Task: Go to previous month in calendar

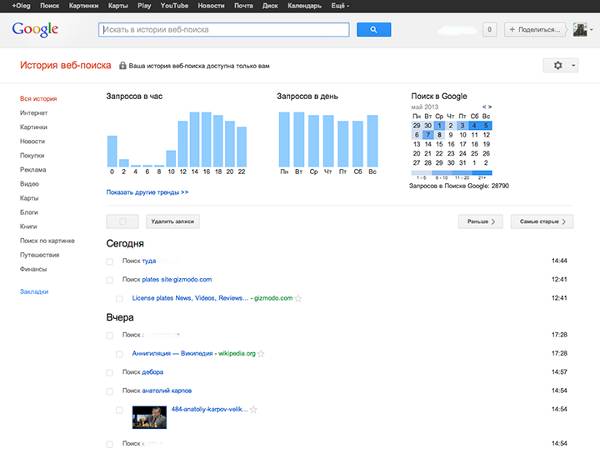Action: [x=484, y=107]
